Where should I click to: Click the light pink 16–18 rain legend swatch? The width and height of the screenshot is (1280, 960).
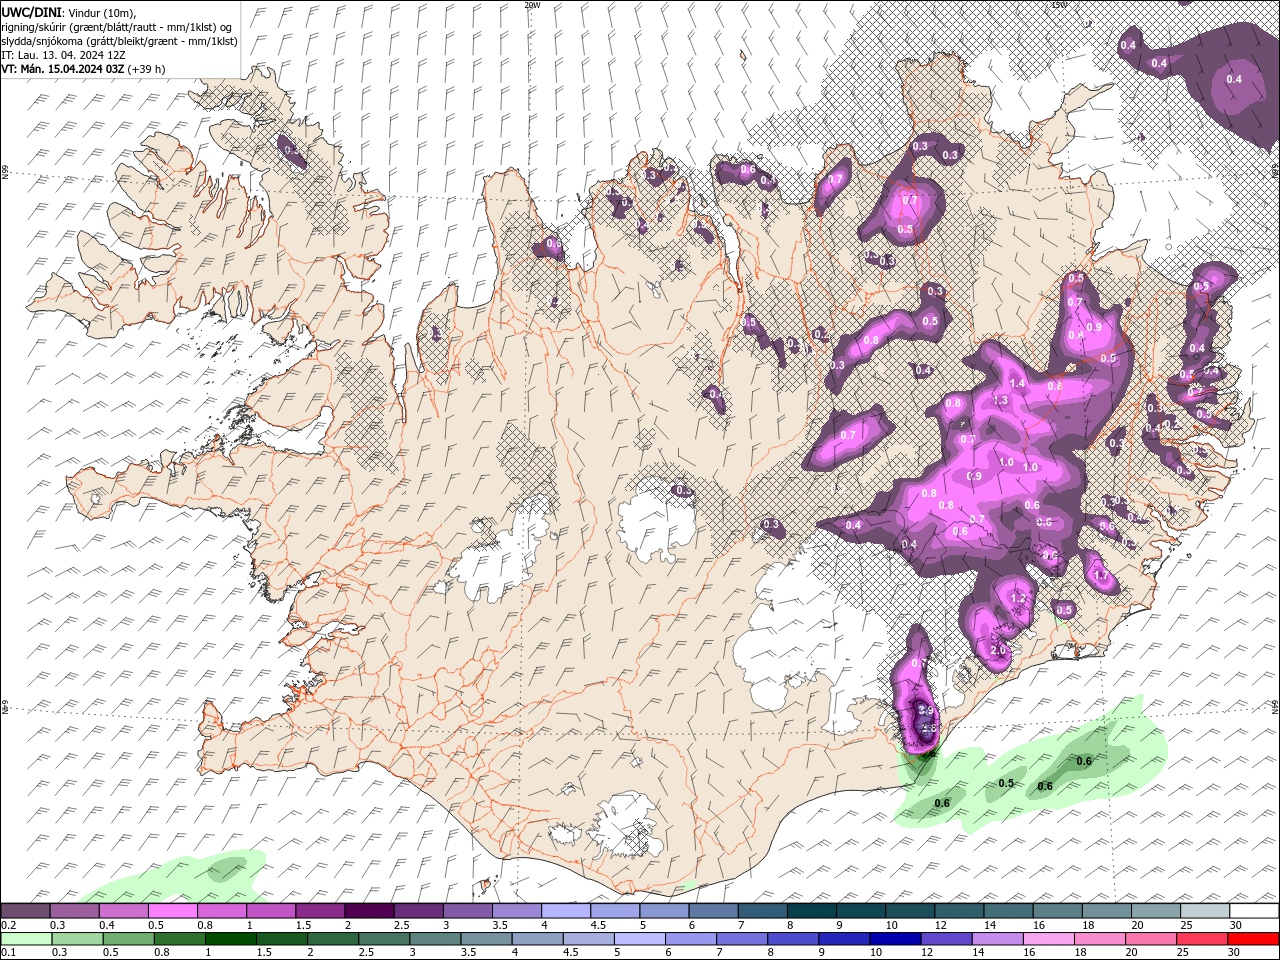tap(1049, 939)
